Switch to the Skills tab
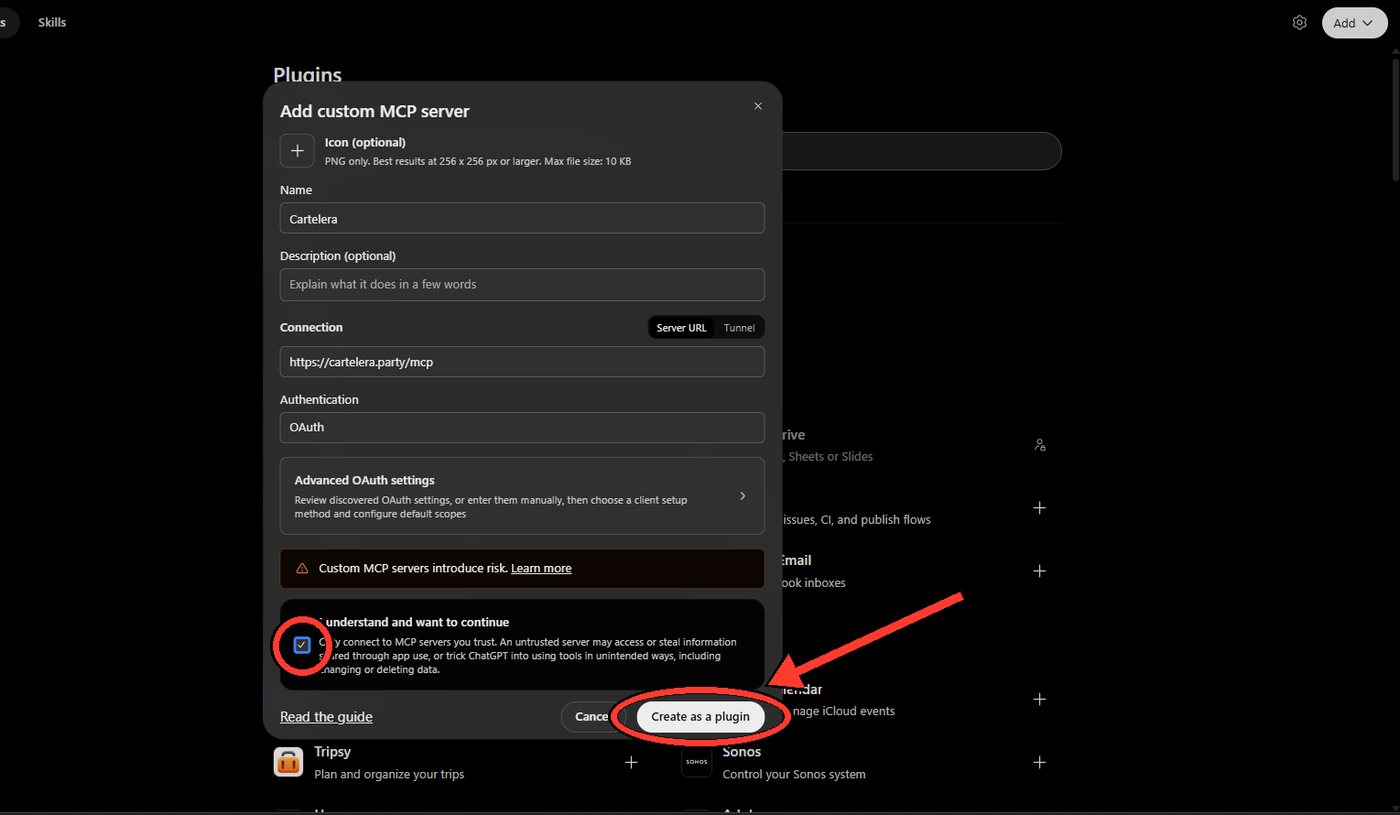The image size is (1400, 815). (x=52, y=22)
